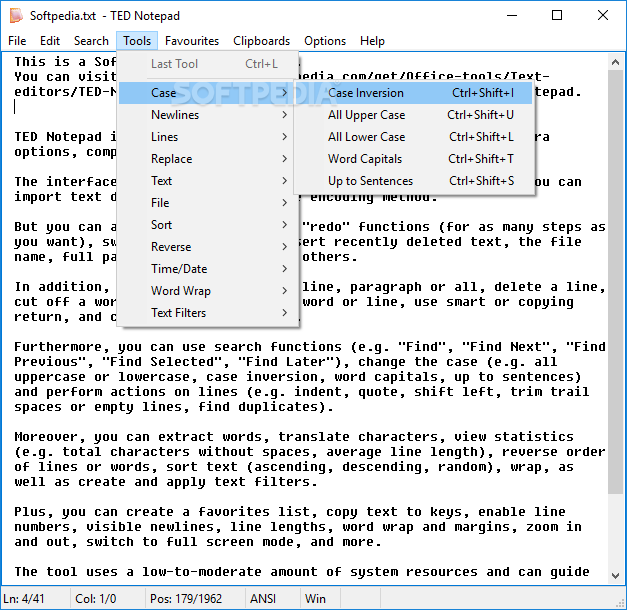Image resolution: width=627 pixels, height=610 pixels.
Task: Select the Case submenu entry
Action: (x=207, y=93)
